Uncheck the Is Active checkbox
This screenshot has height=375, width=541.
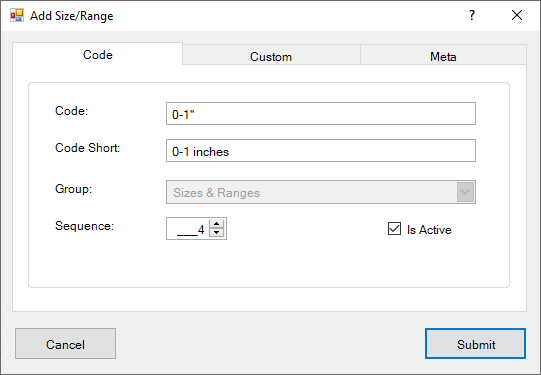[394, 229]
